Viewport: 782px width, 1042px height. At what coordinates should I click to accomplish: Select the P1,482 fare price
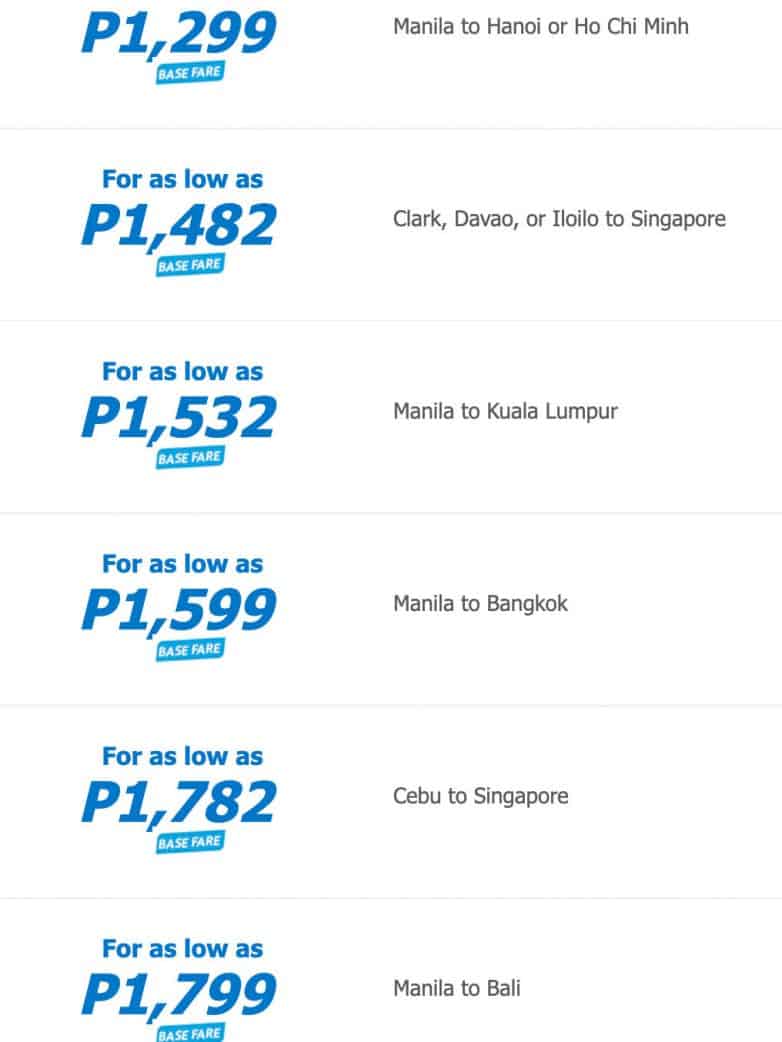point(178,226)
